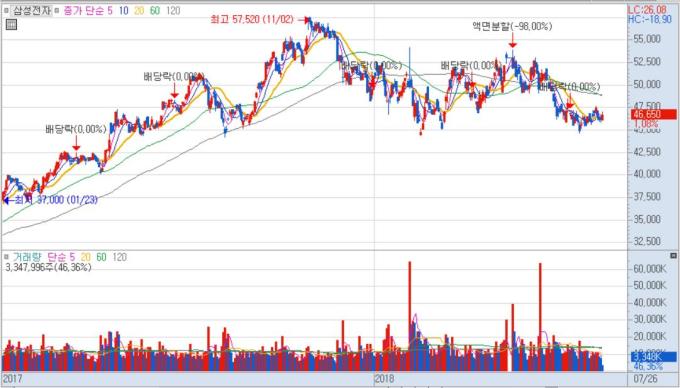Toggle the price 120-day moving average

point(173,11)
